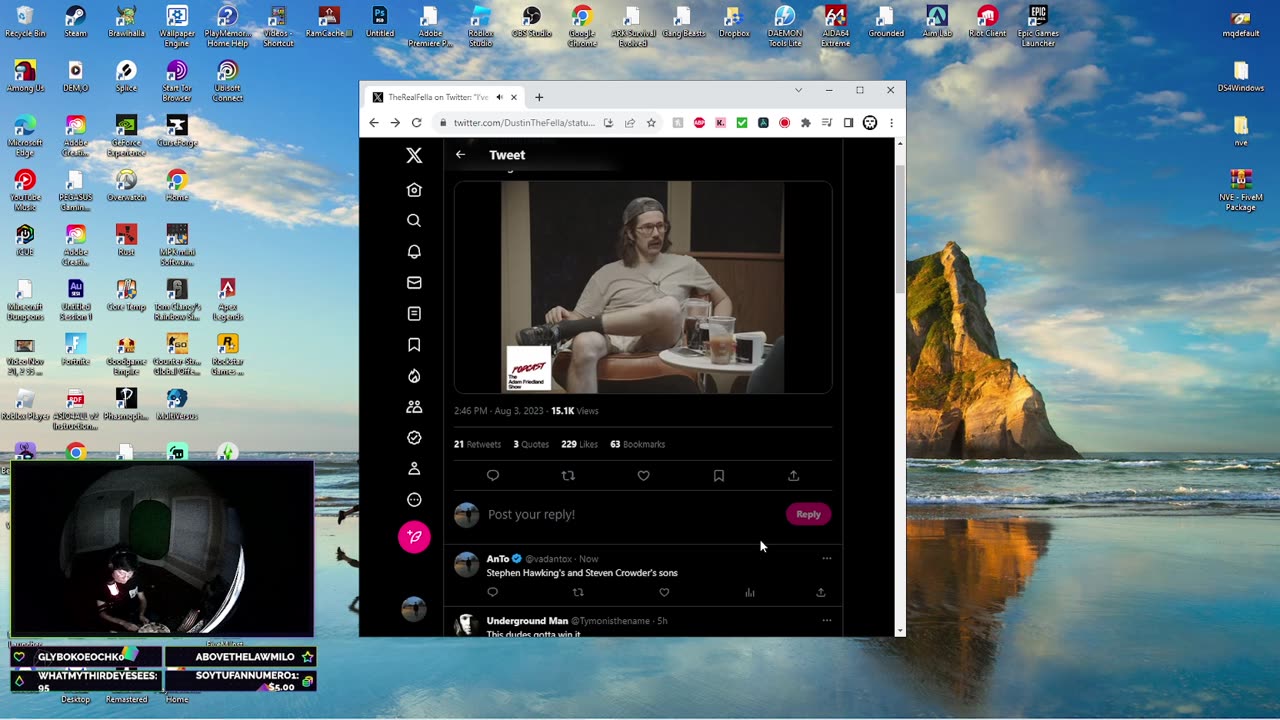
Task: Open media control icon in Chrome toolbar
Action: tap(827, 123)
